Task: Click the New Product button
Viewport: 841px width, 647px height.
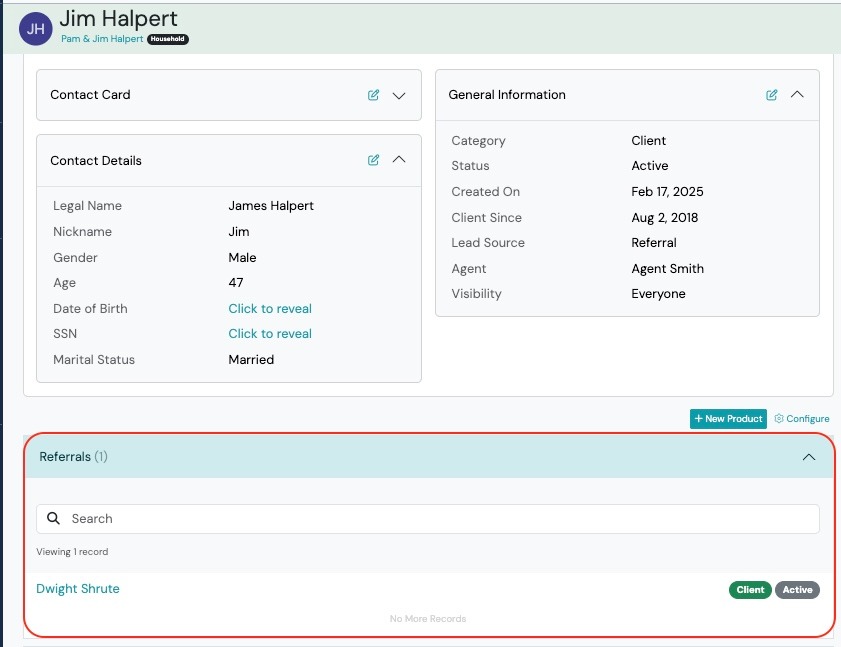Action: 728,418
